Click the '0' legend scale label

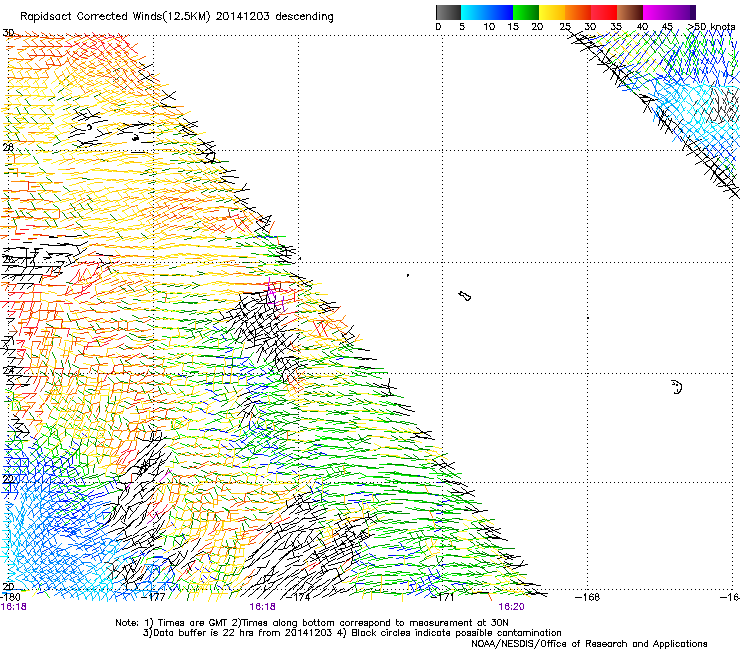click(438, 27)
